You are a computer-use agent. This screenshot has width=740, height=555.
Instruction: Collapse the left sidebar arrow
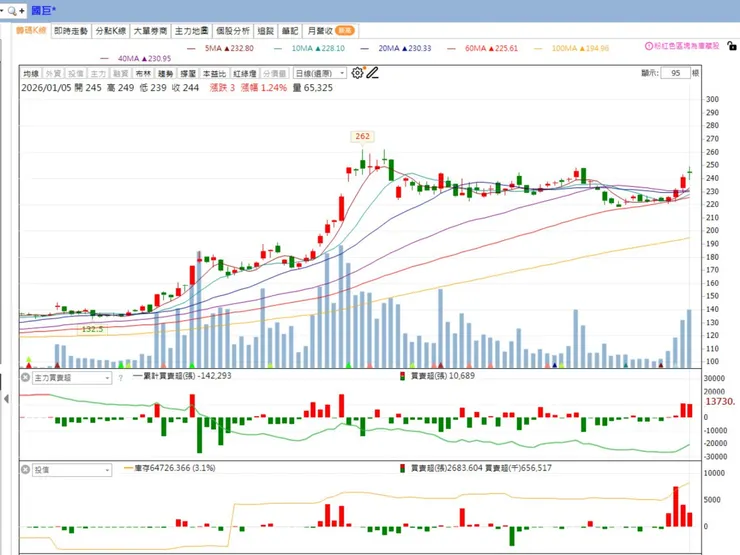[6, 399]
